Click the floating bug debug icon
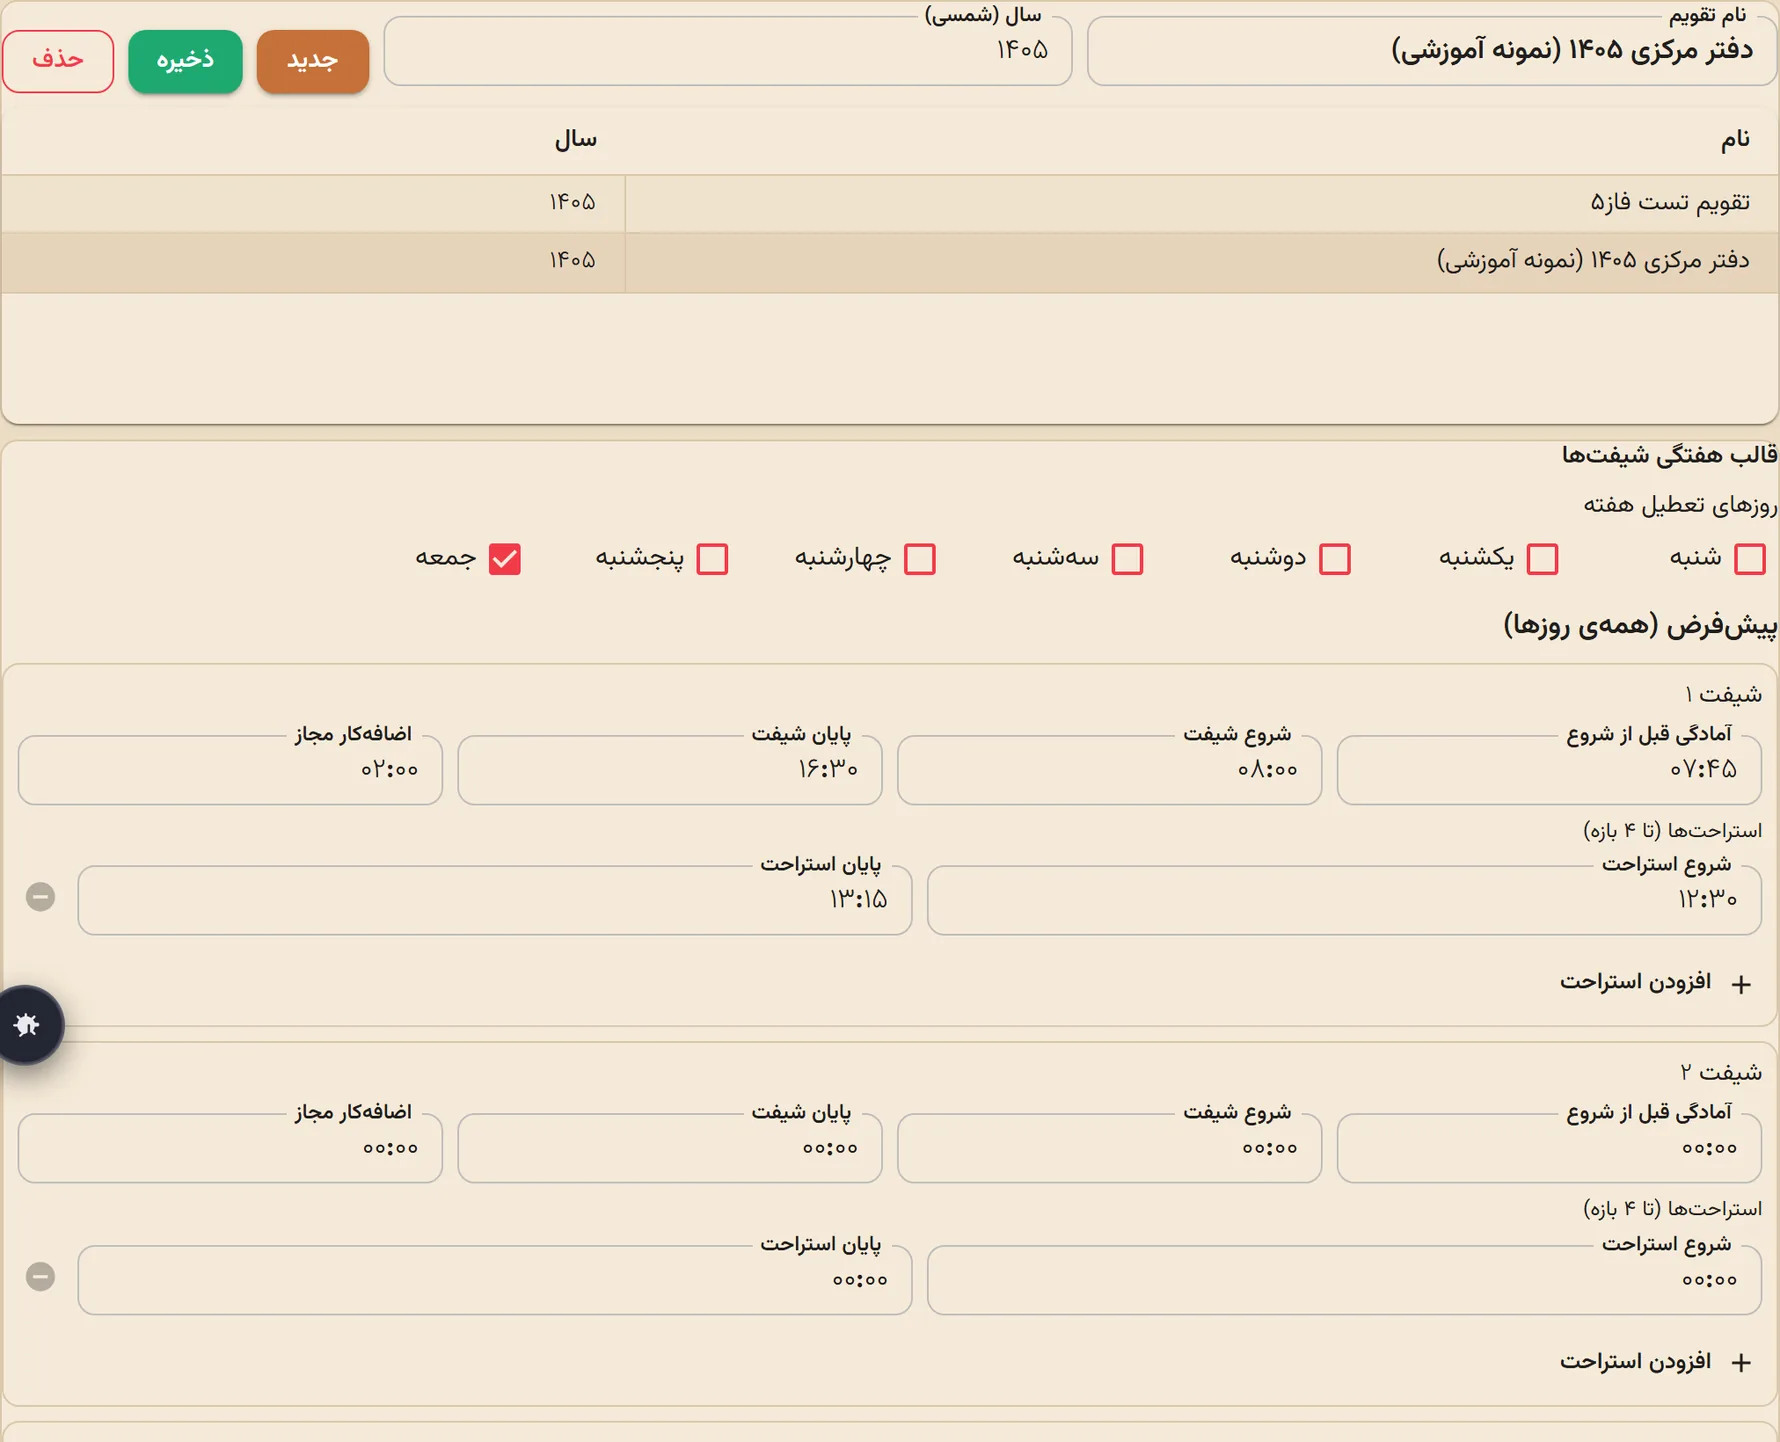The width and height of the screenshot is (1780, 1442). [x=28, y=1025]
